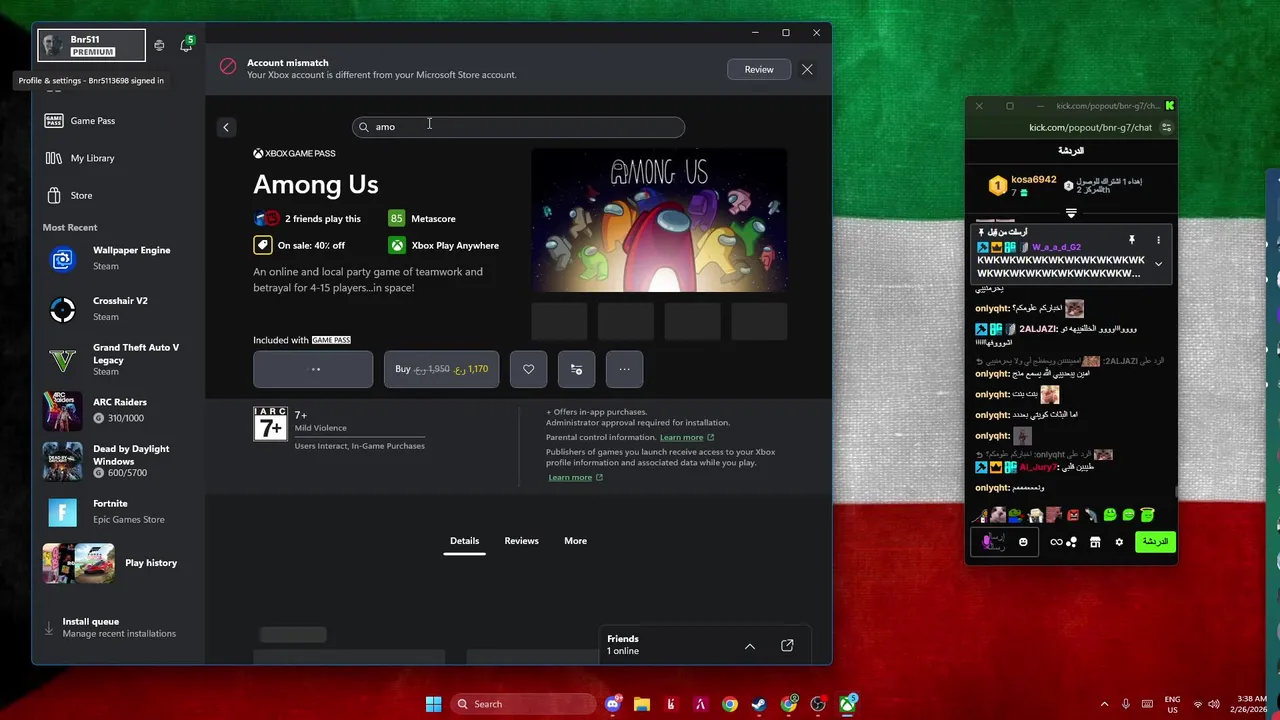Dismiss the Account mismatch banner
The image size is (1280, 720).
tap(807, 70)
